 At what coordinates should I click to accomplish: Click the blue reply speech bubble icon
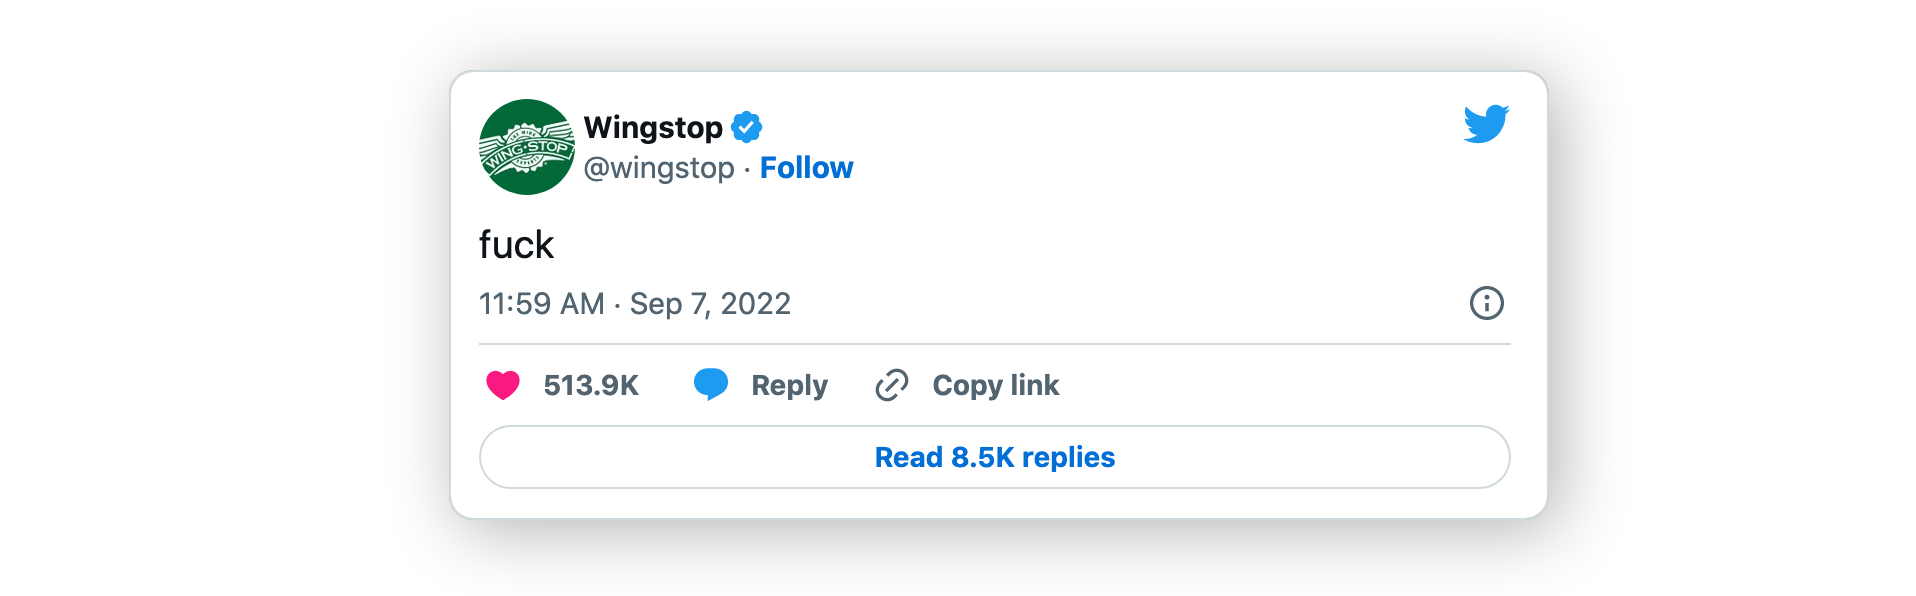tap(711, 385)
